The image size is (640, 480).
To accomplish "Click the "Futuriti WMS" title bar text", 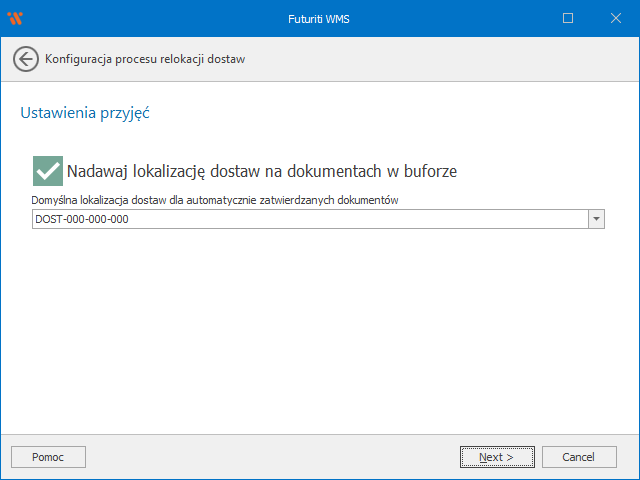I will [319, 18].
